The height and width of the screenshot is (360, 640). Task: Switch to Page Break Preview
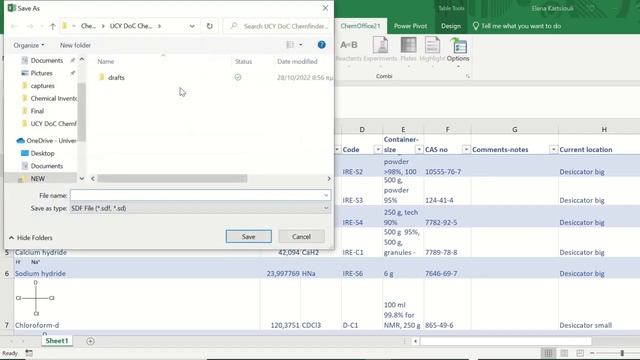click(x=580, y=353)
